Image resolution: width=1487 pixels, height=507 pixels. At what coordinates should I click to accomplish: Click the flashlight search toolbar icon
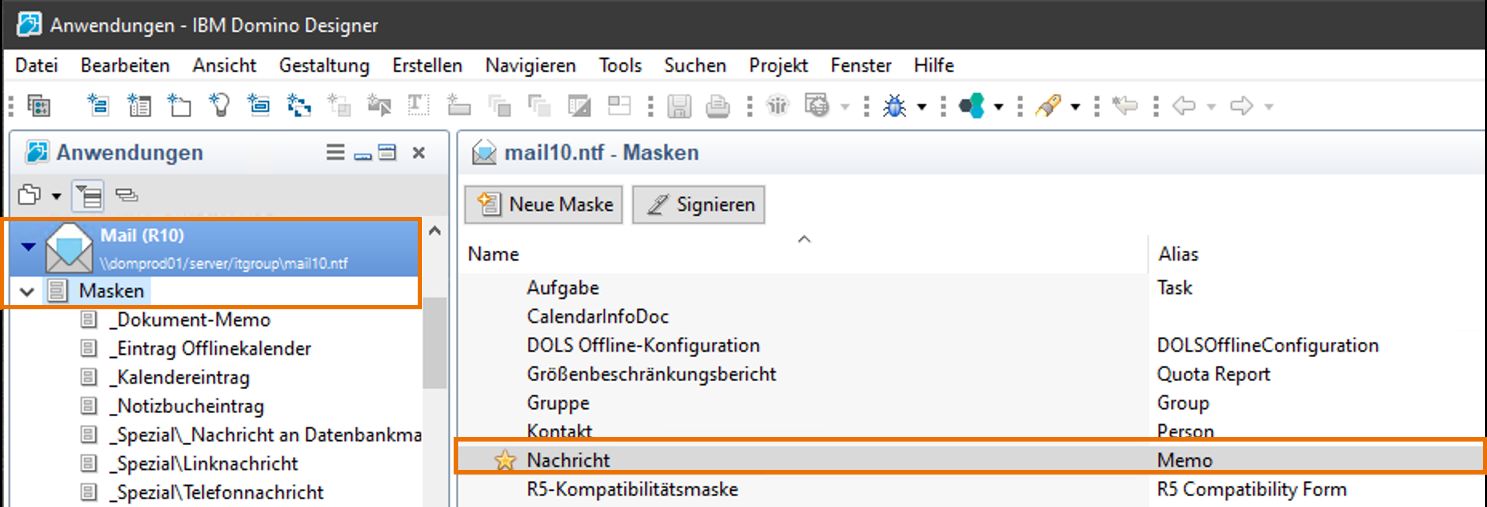[1047, 106]
